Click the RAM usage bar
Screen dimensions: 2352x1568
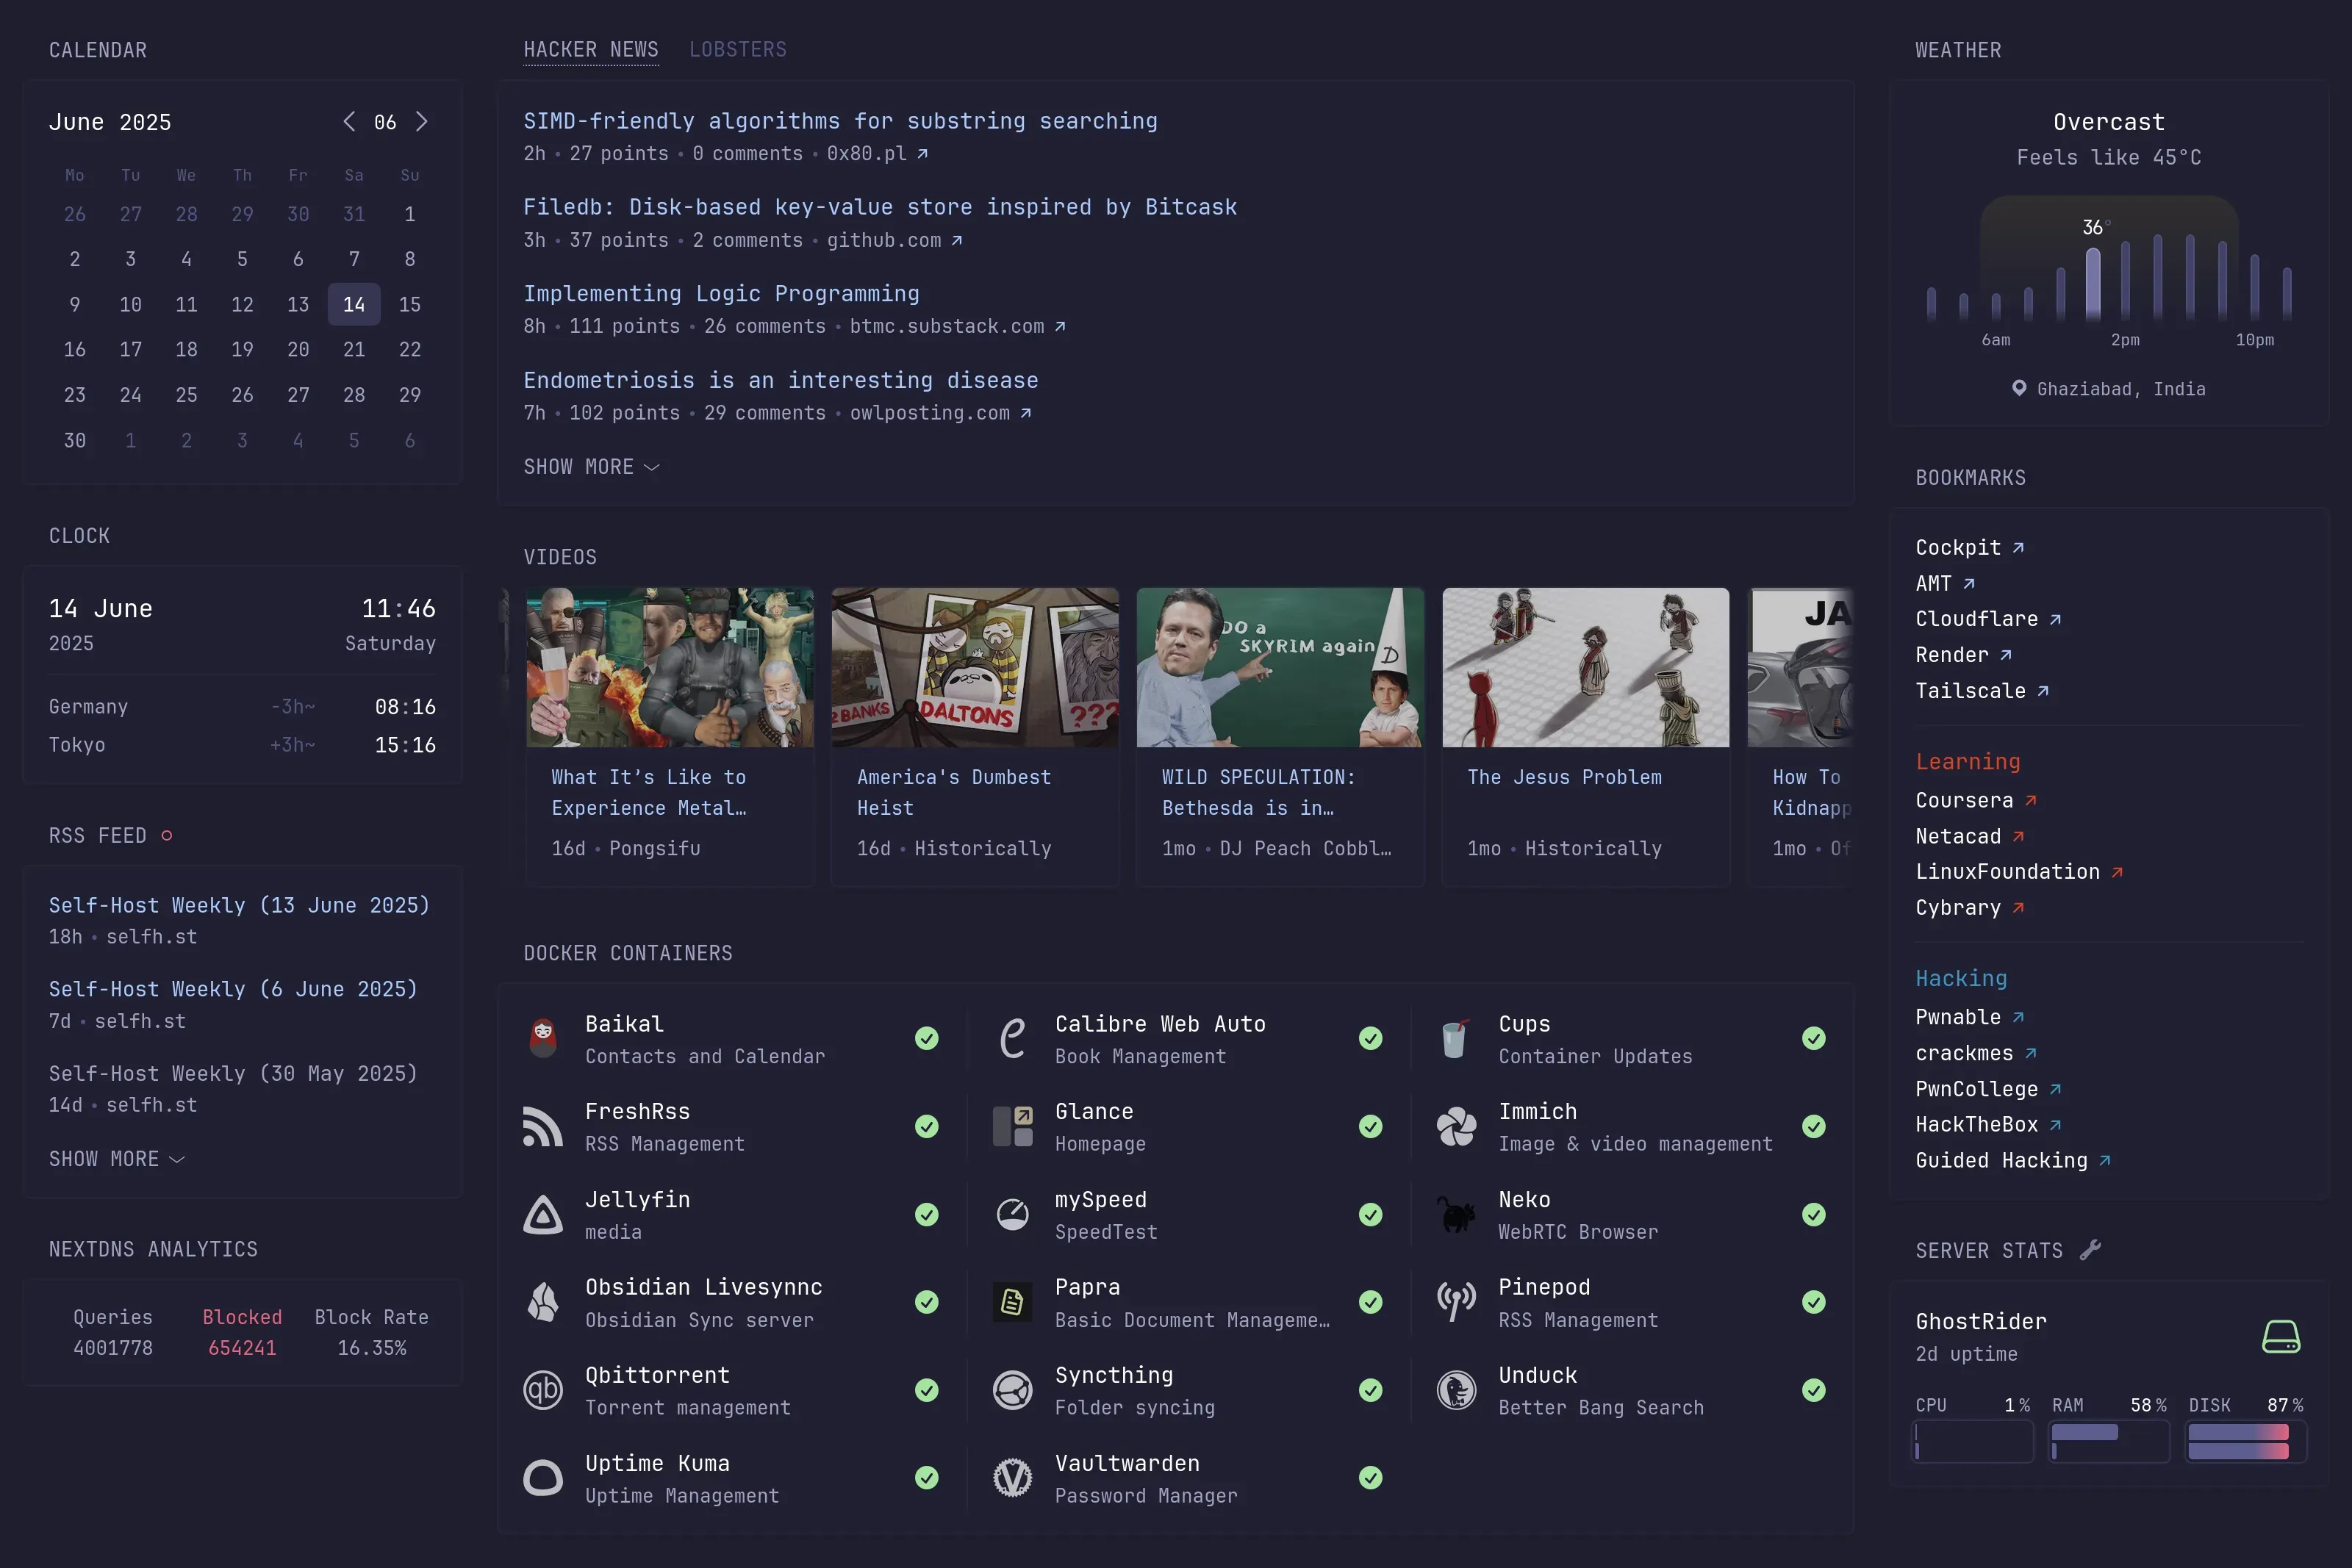[x=2110, y=1442]
